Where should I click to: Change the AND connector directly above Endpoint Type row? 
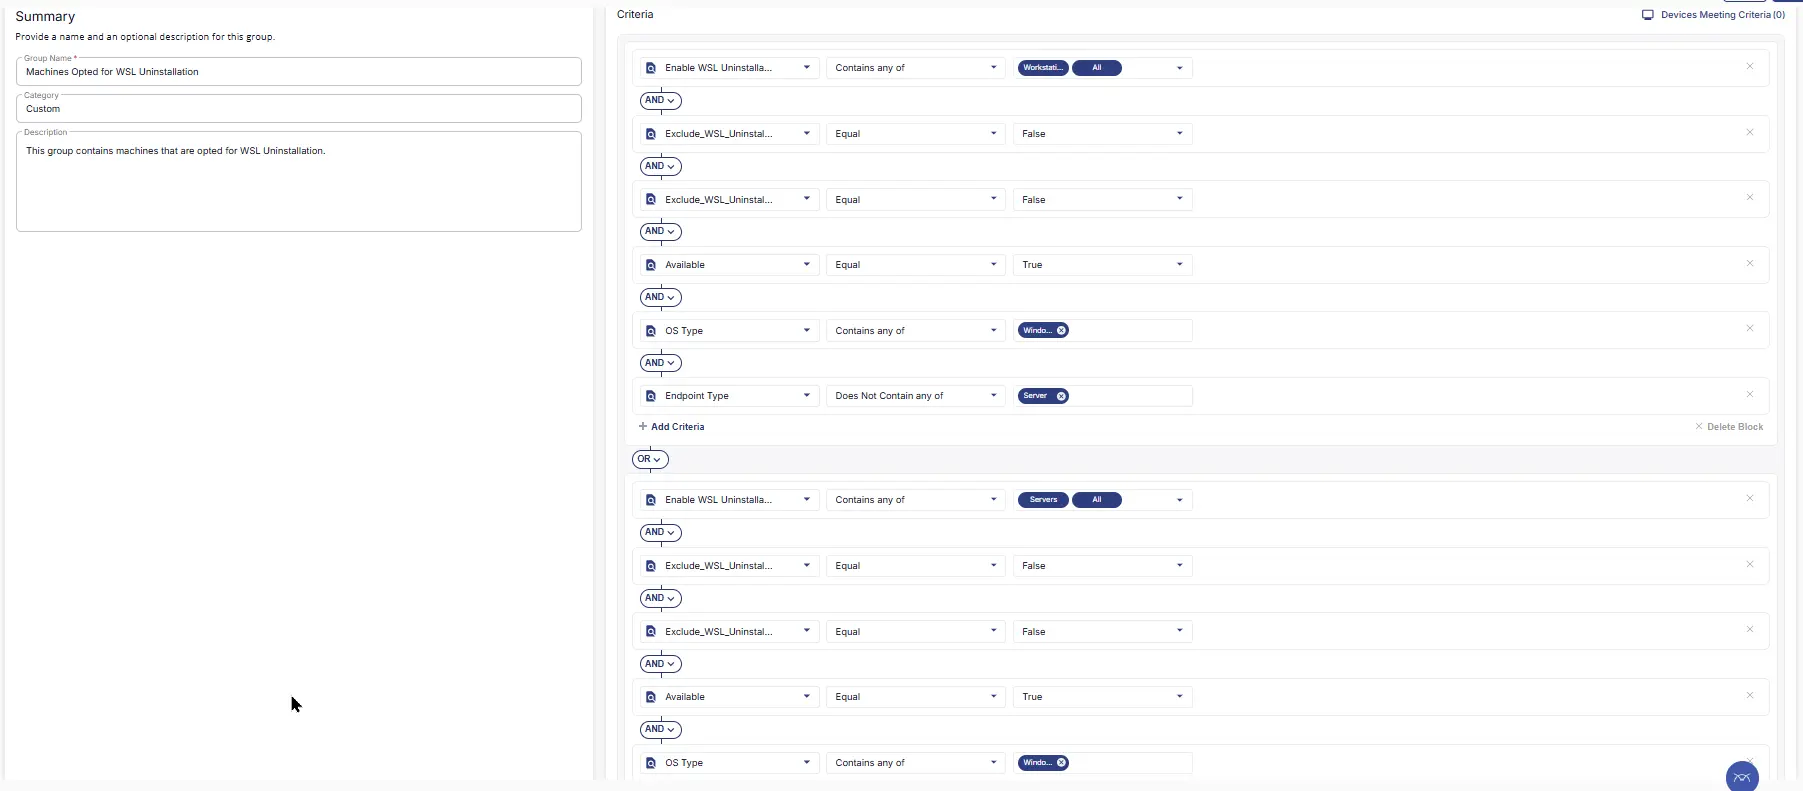coord(660,363)
